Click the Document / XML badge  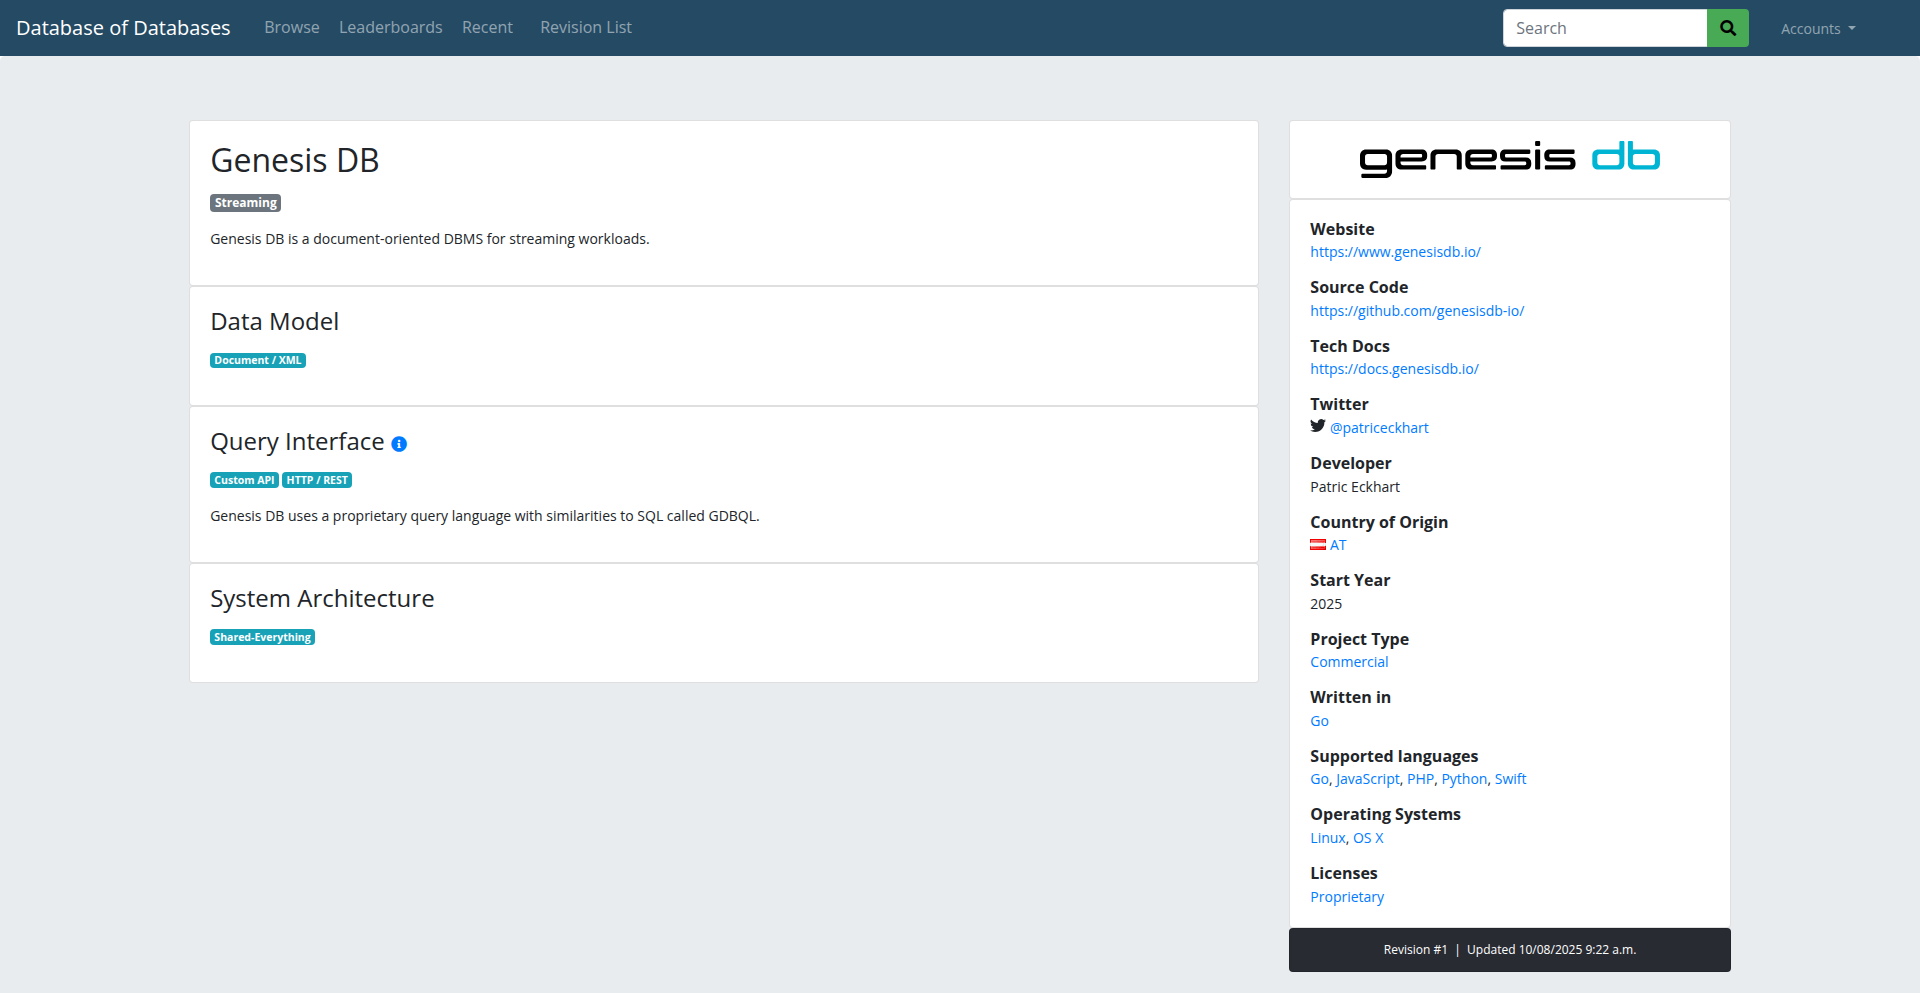tap(258, 361)
